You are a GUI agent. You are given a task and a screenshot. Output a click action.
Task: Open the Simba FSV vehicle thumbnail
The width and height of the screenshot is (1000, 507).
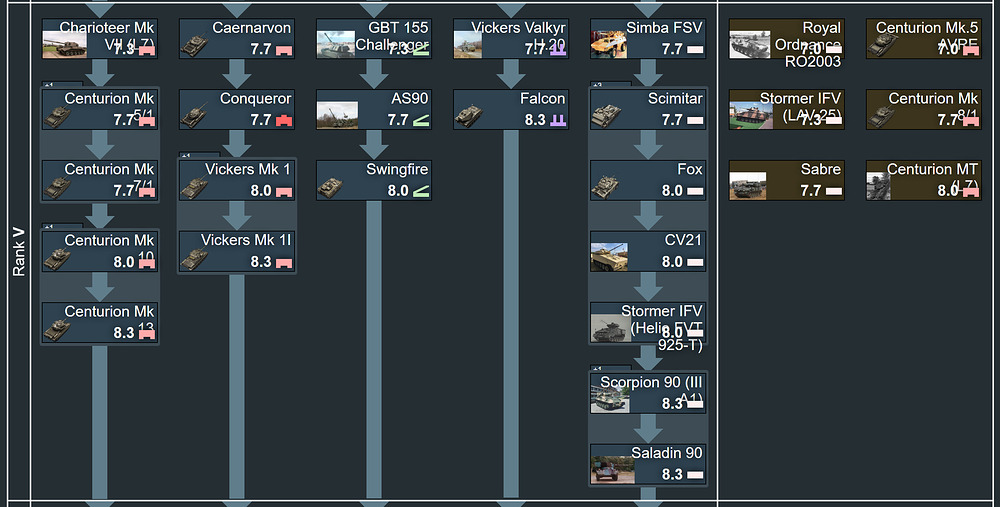(x=607, y=44)
